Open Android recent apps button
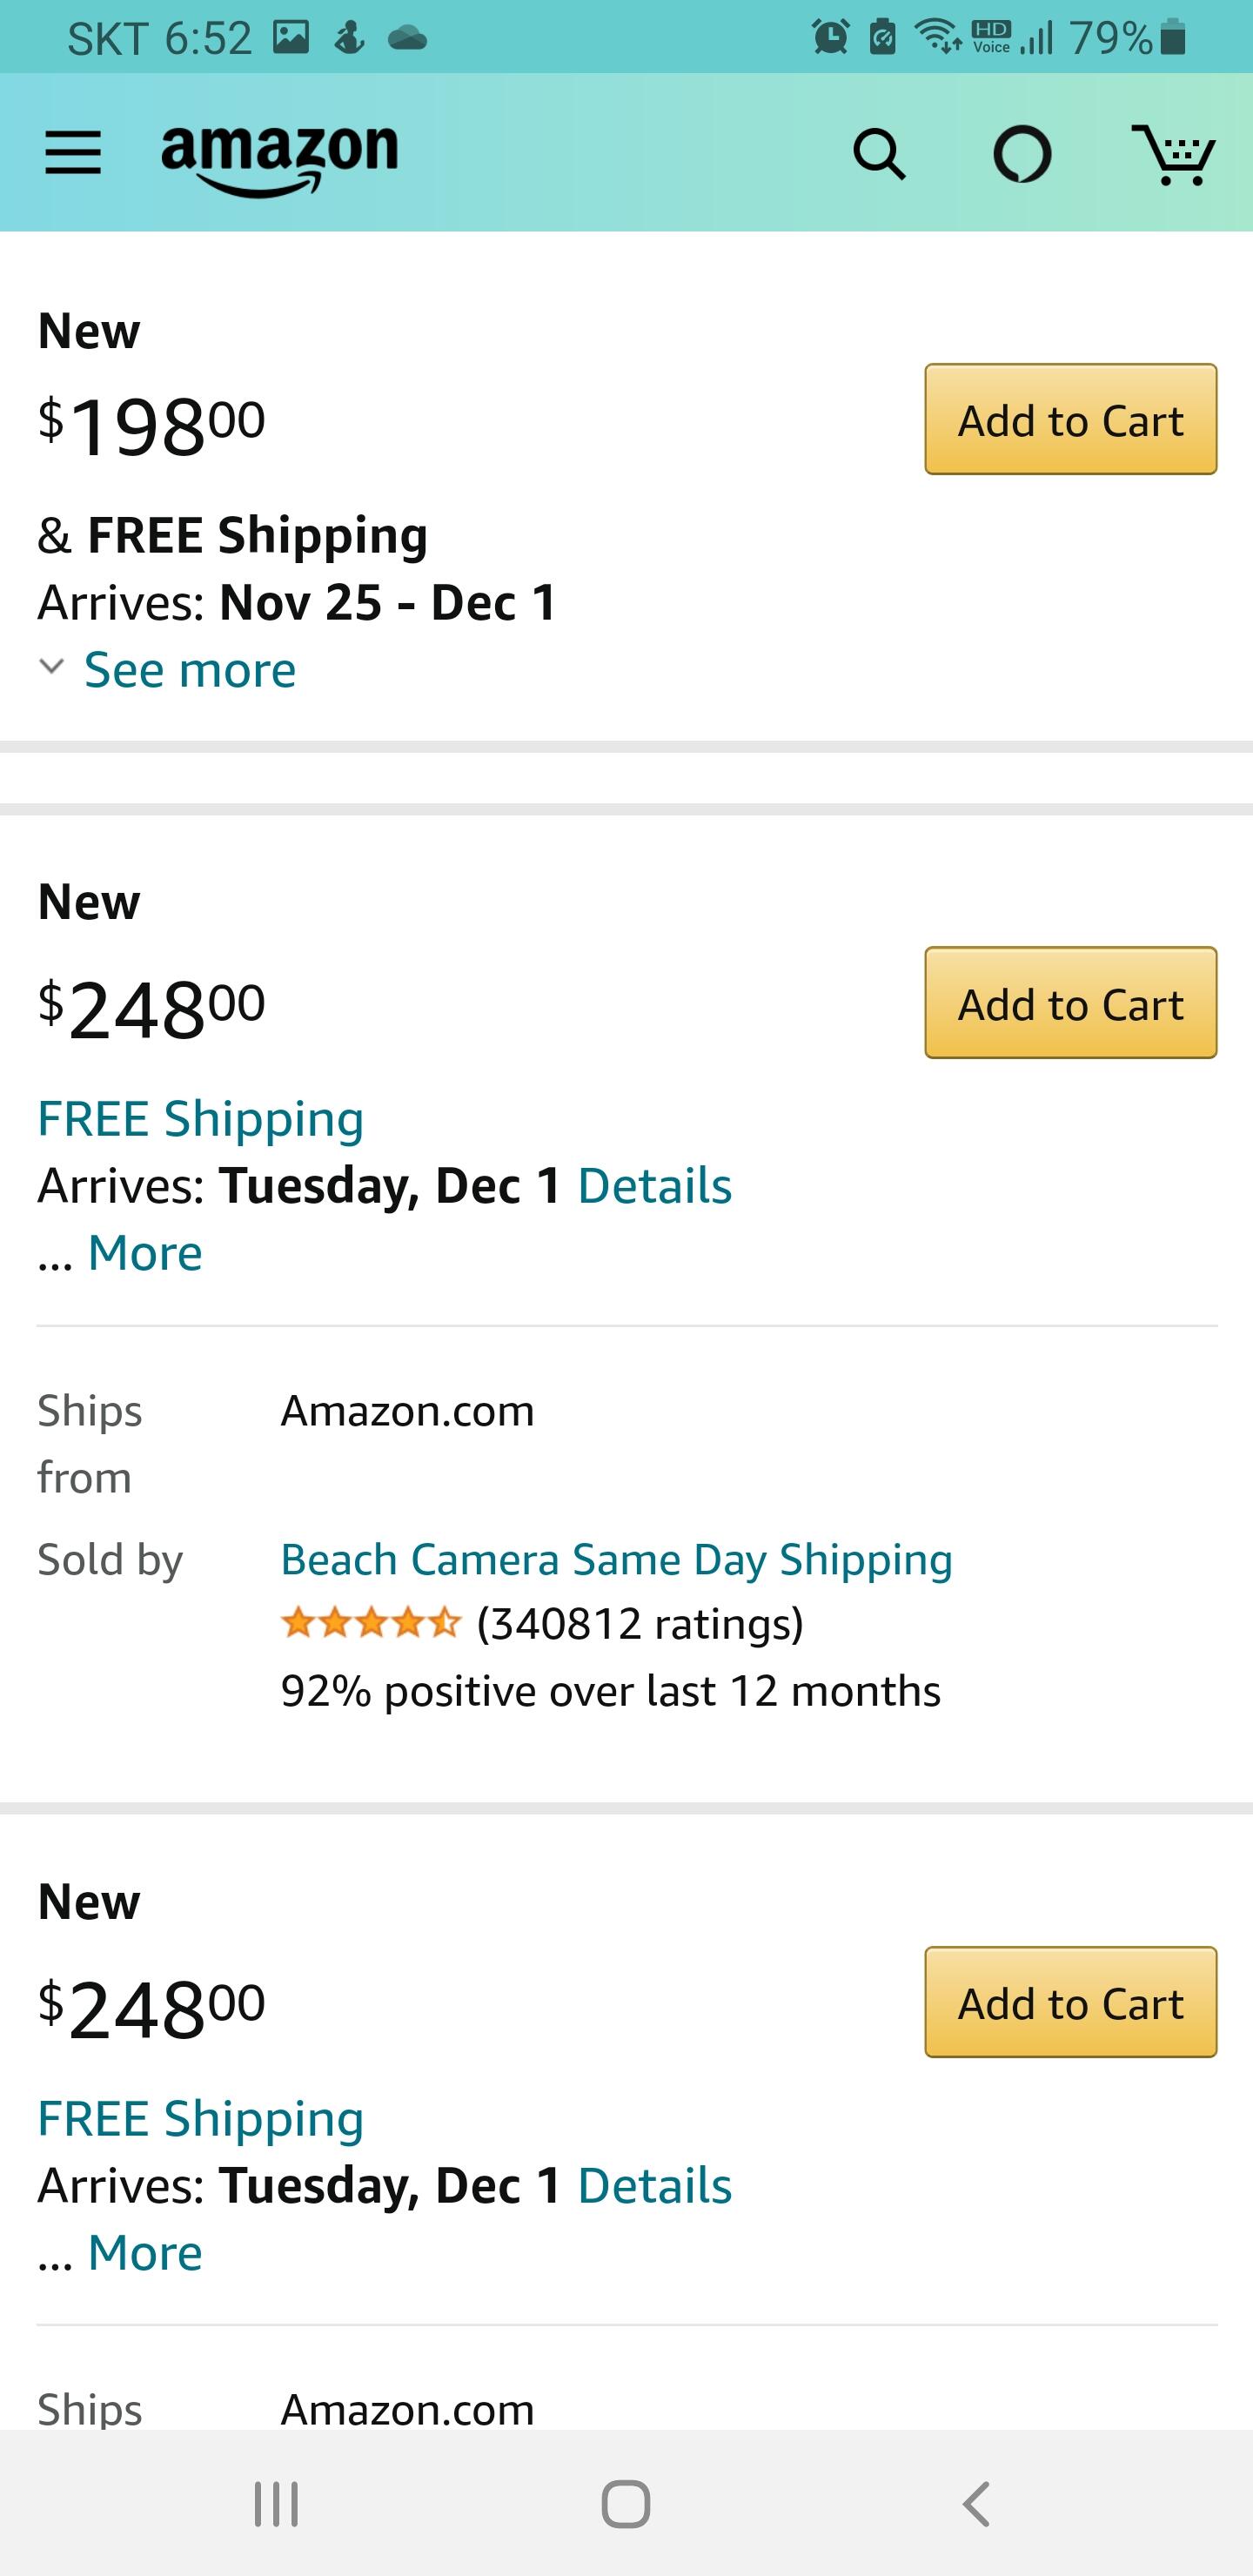The height and width of the screenshot is (2576, 1253). coord(276,2504)
